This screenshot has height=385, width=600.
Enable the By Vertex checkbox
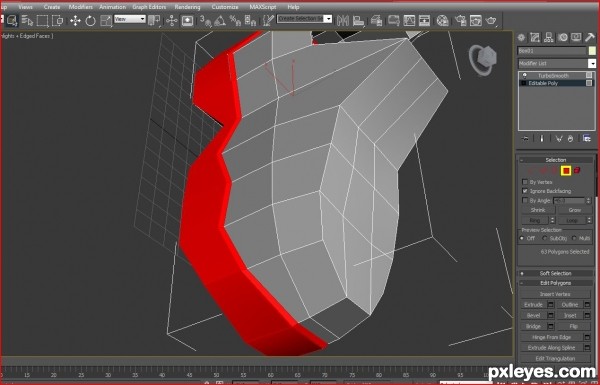point(525,182)
